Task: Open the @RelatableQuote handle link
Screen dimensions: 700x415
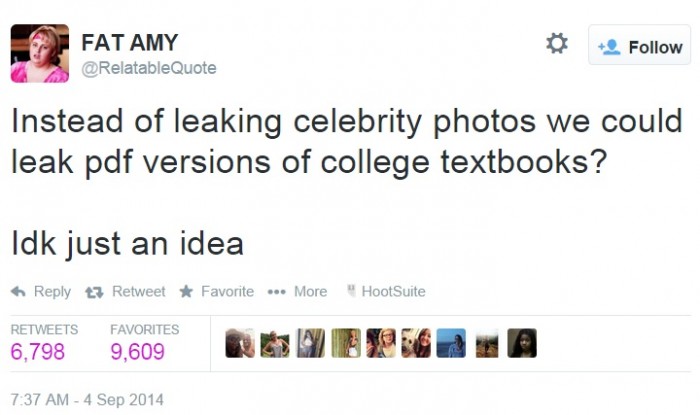Action: click(x=148, y=68)
